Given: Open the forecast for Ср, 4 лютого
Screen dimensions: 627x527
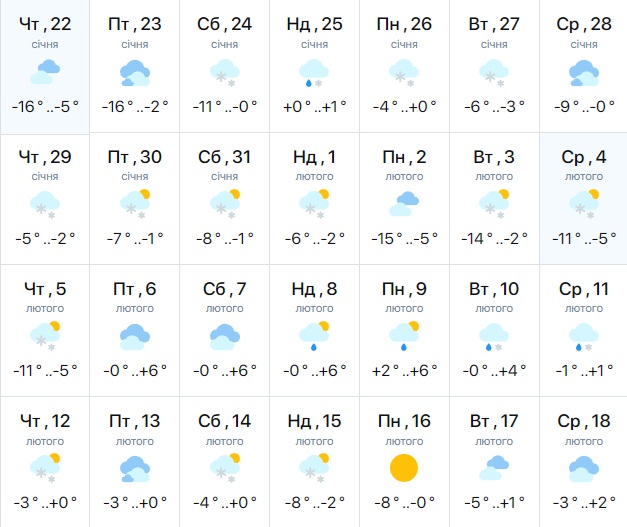Looking at the screenshot, I should pyautogui.click(x=583, y=156).
